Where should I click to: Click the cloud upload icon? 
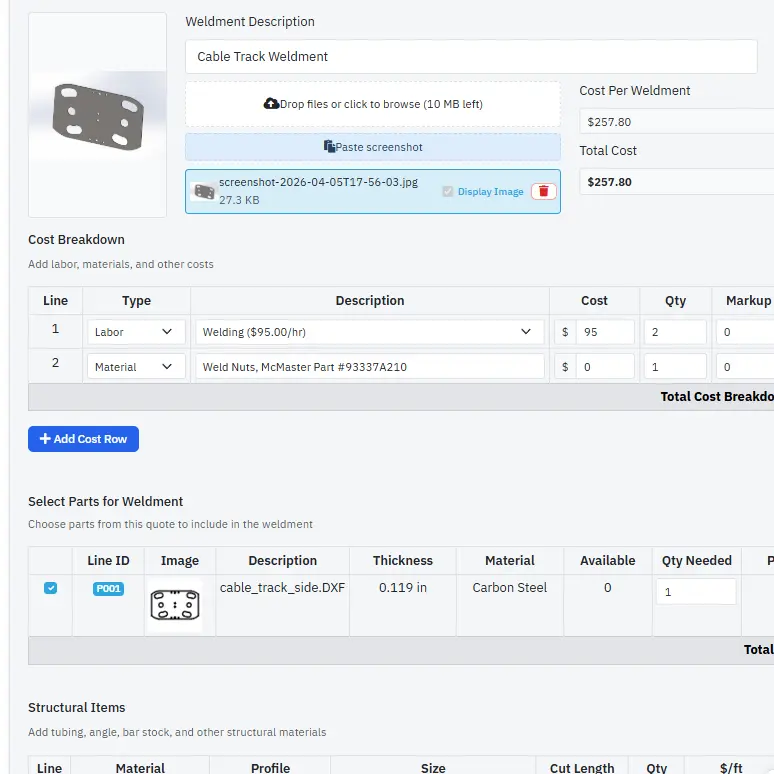(271, 104)
